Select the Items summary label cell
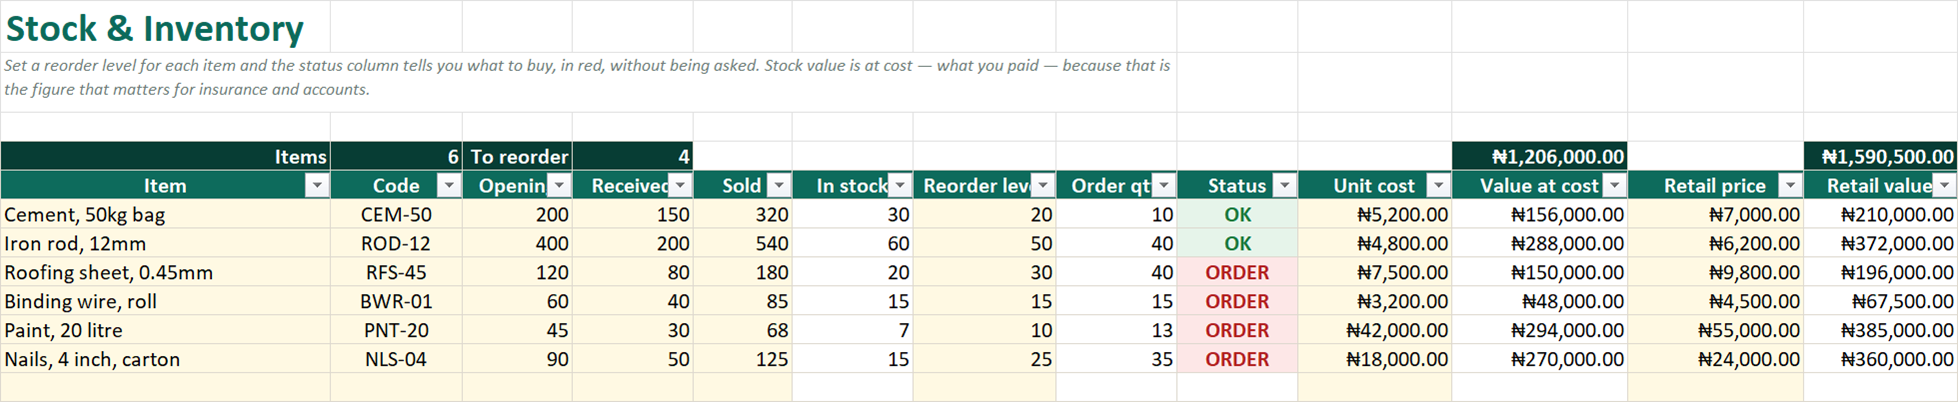This screenshot has height=402, width=1958. pyautogui.click(x=165, y=156)
